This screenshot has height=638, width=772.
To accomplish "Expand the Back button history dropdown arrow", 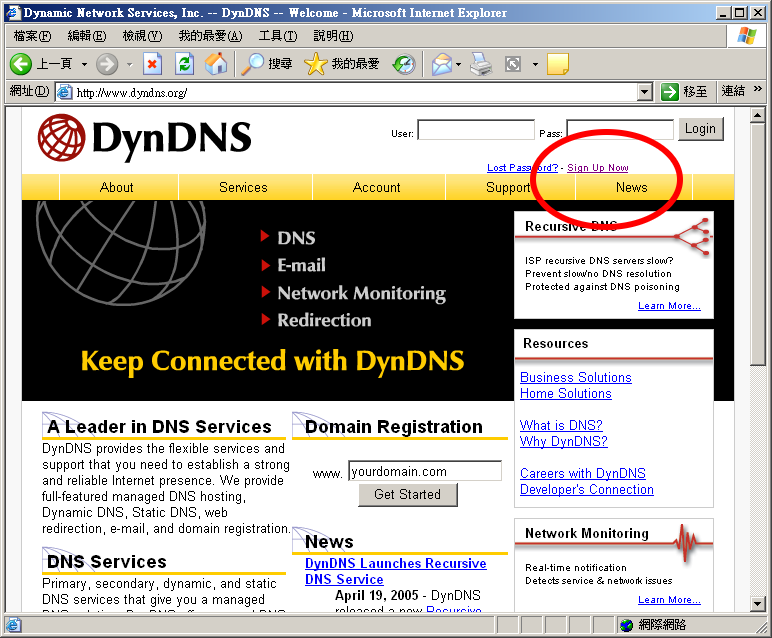I will (84, 64).
